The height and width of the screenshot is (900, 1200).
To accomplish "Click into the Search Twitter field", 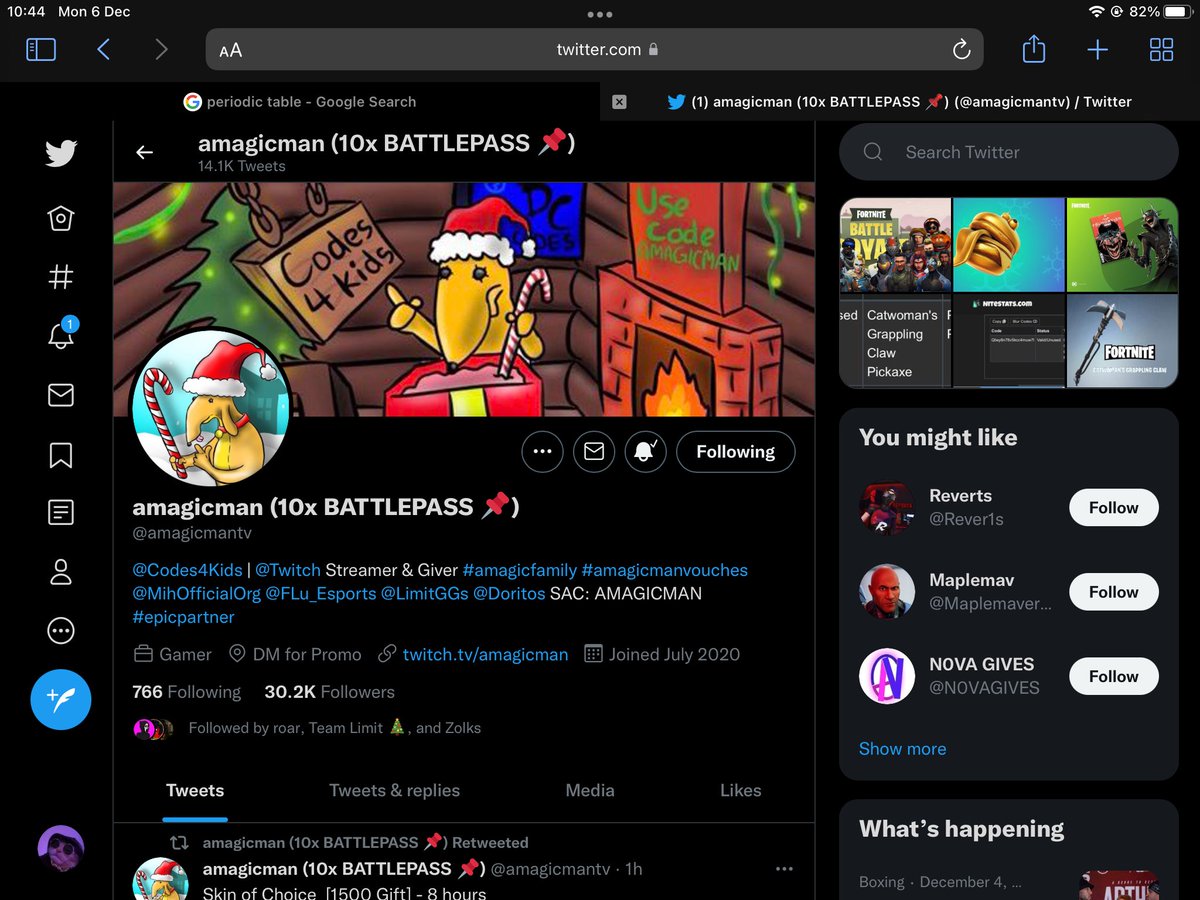I will click(x=1009, y=152).
